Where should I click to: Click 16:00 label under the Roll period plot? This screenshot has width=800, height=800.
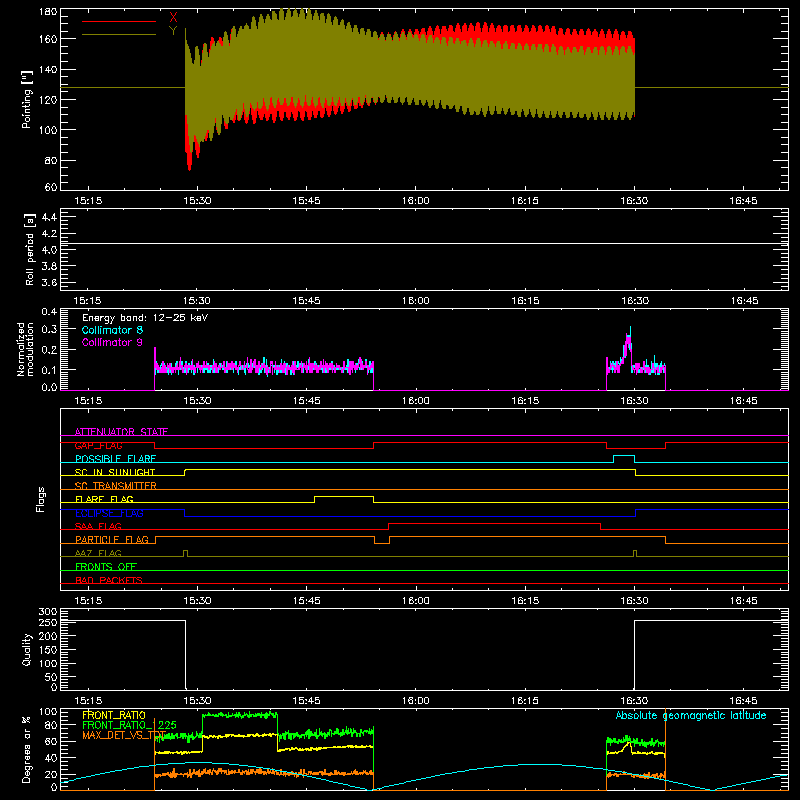pos(415,301)
